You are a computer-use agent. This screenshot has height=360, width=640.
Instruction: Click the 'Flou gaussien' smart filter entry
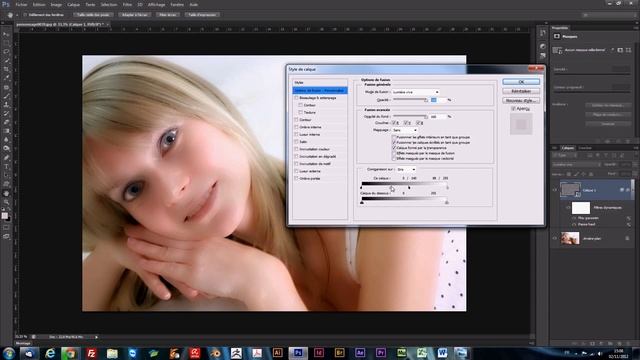[x=588, y=218]
